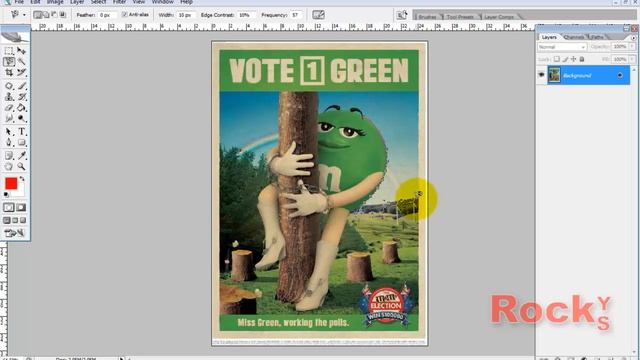Select the Move tool
640x360 pixels.
(22, 51)
